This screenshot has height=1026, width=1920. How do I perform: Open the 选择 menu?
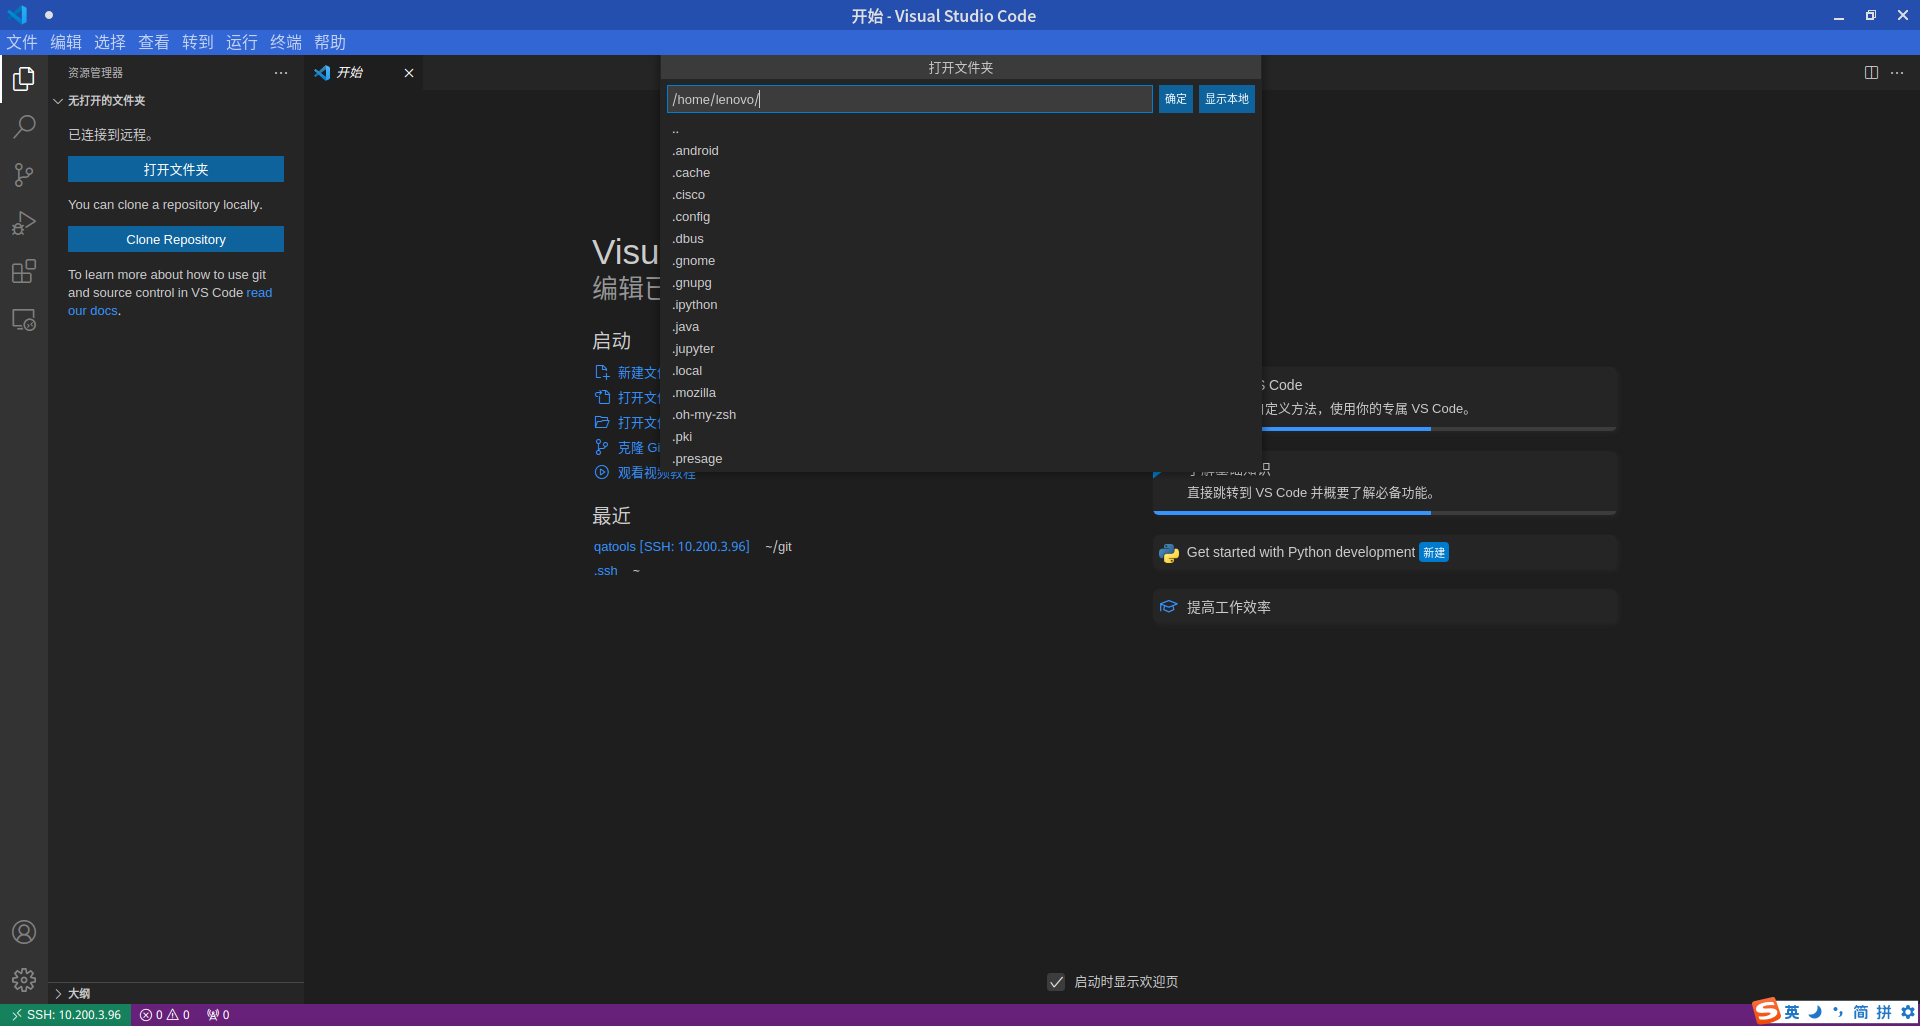click(110, 42)
